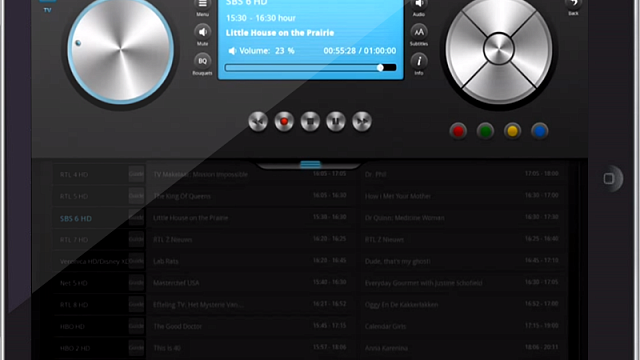Select program 'The Good Doctor'
Screen dimensions: 640x360
(178, 327)
